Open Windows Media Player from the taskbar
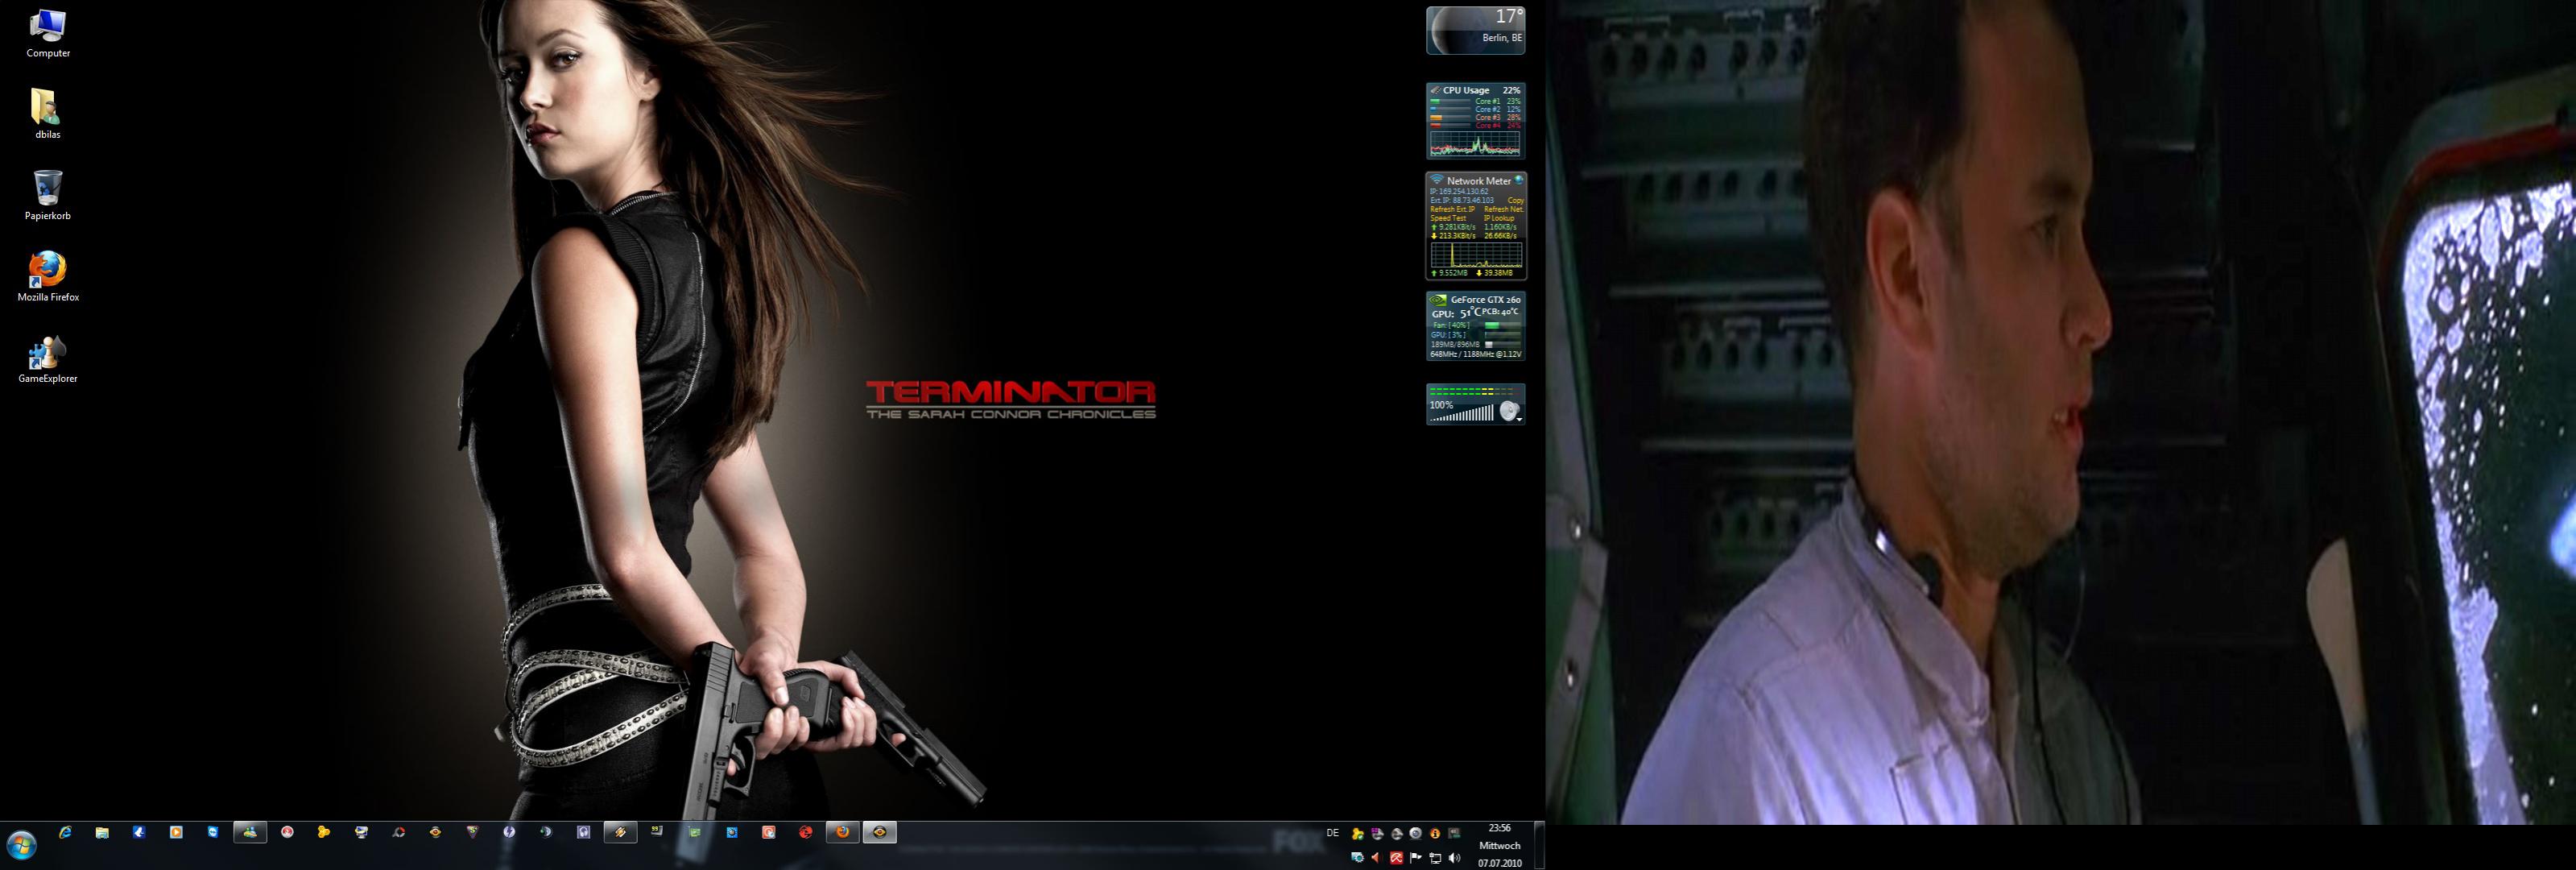The width and height of the screenshot is (2576, 870). (176, 832)
